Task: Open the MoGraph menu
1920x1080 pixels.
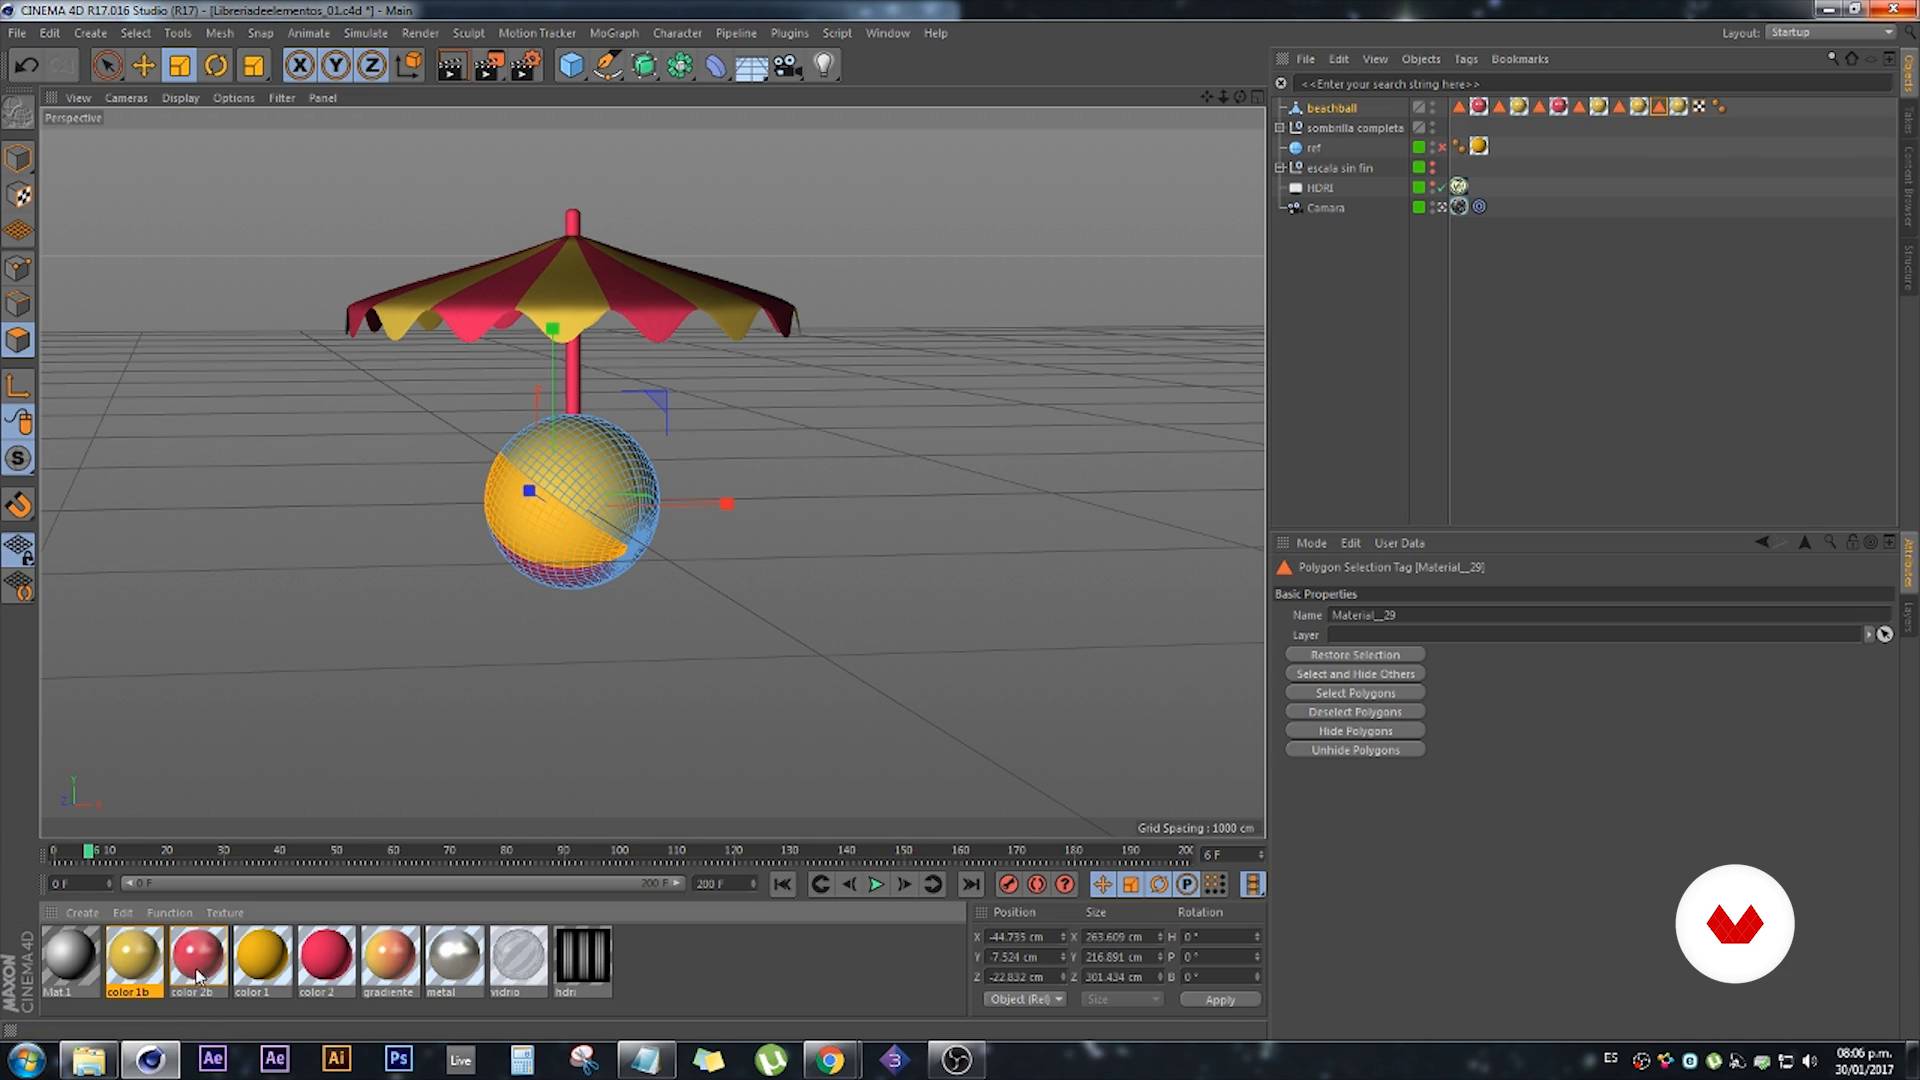Action: click(613, 33)
